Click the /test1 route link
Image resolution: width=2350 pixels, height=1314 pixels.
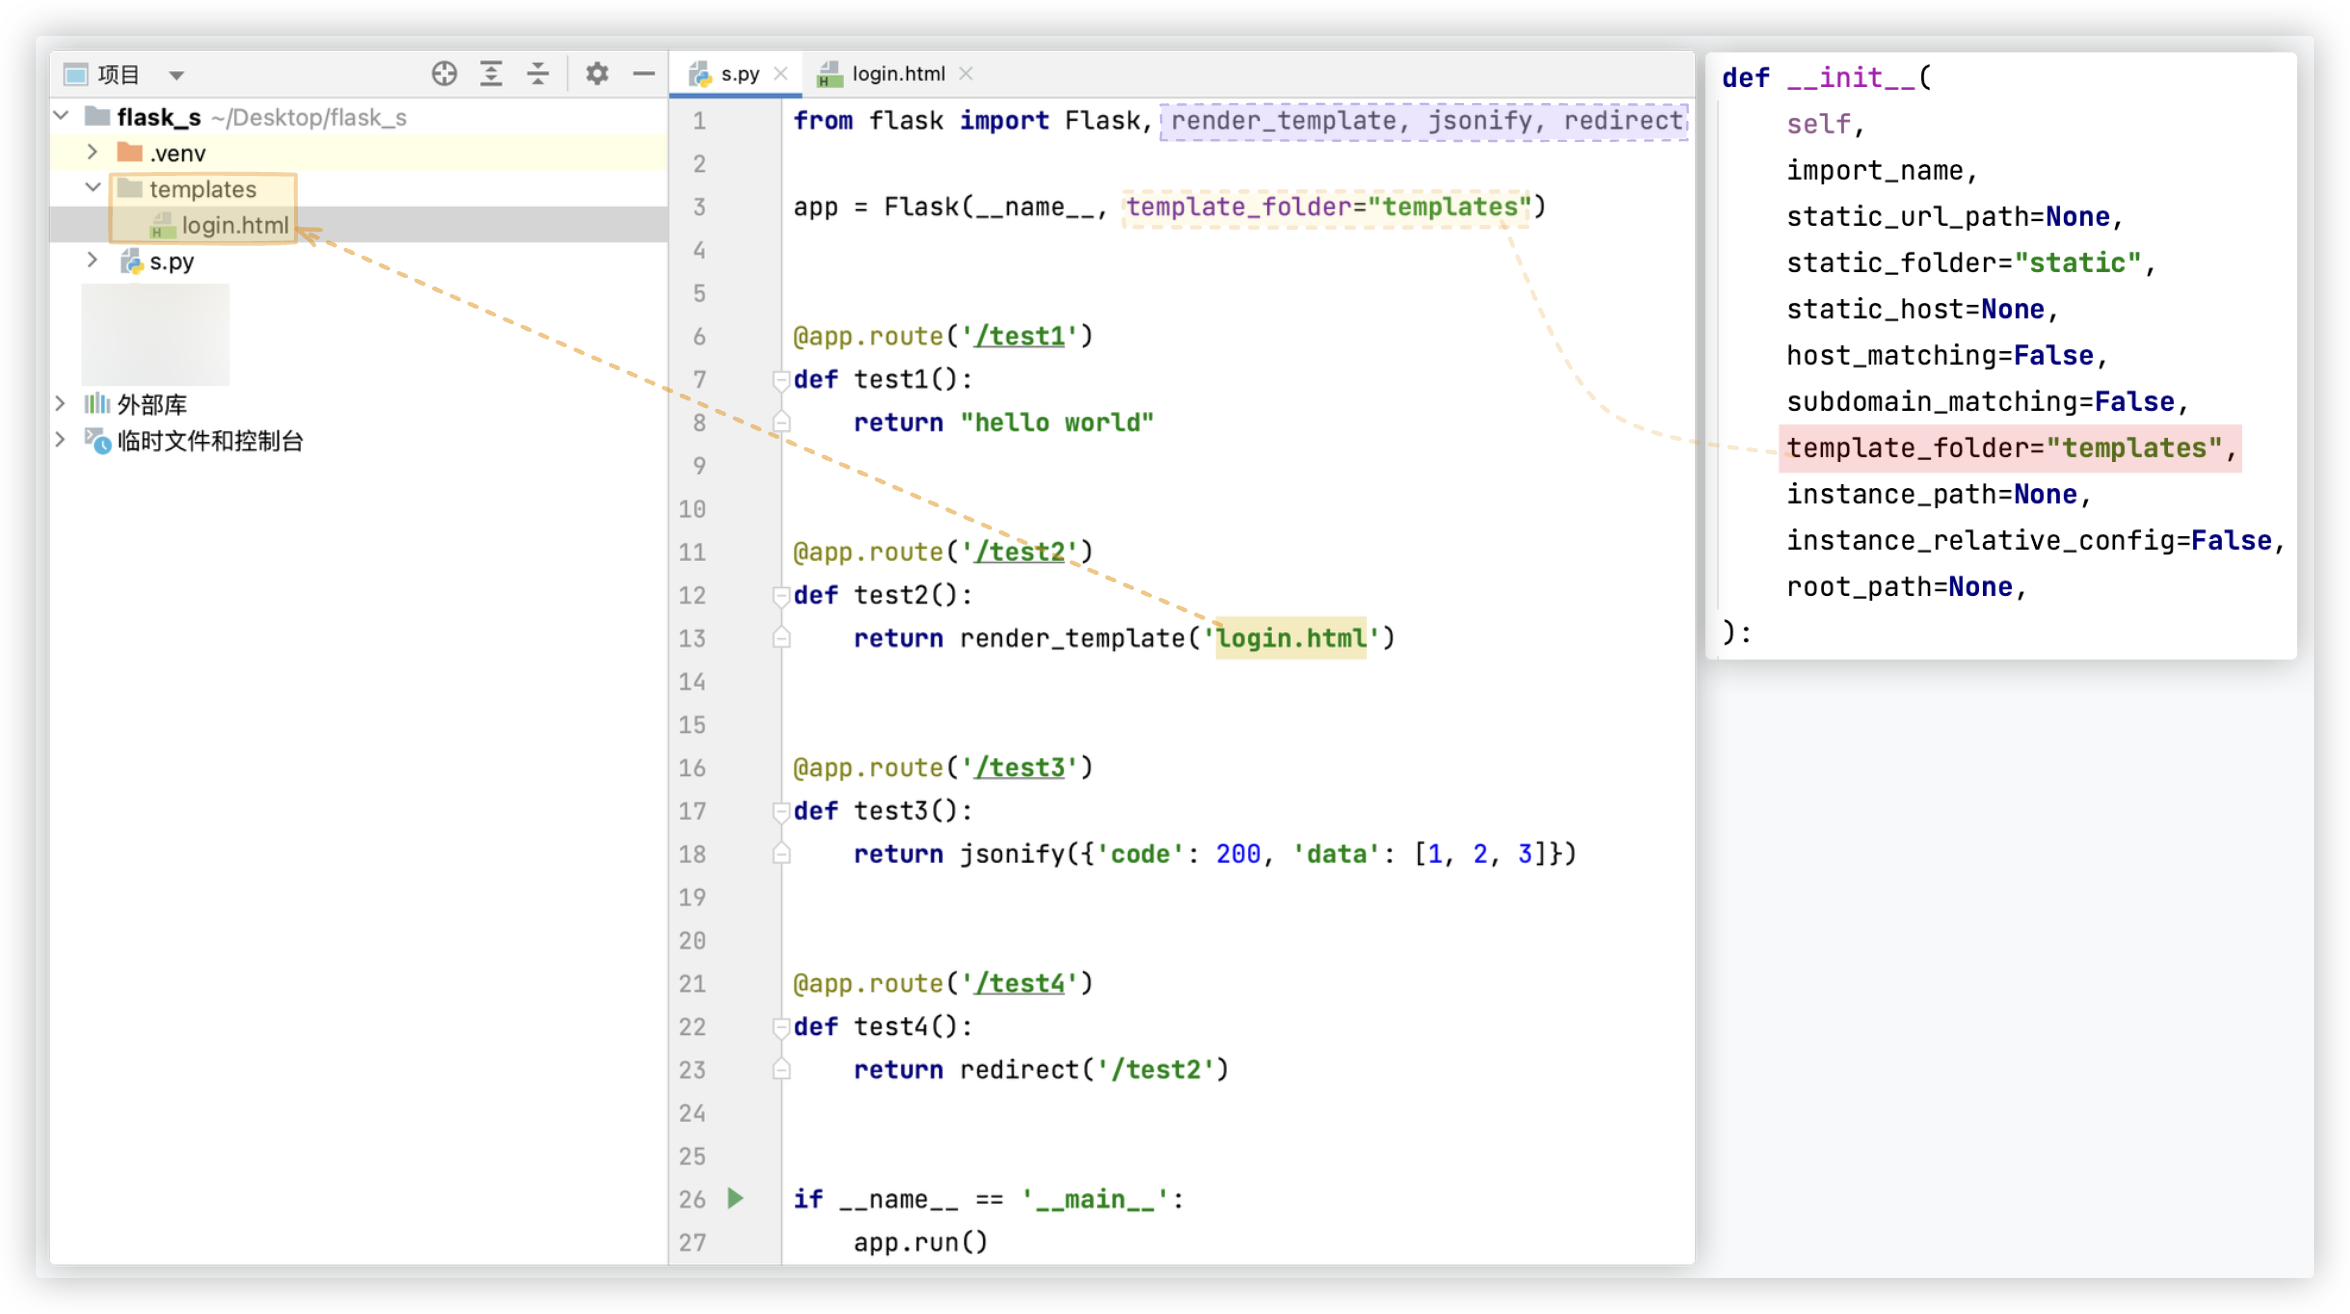[x=1020, y=336]
